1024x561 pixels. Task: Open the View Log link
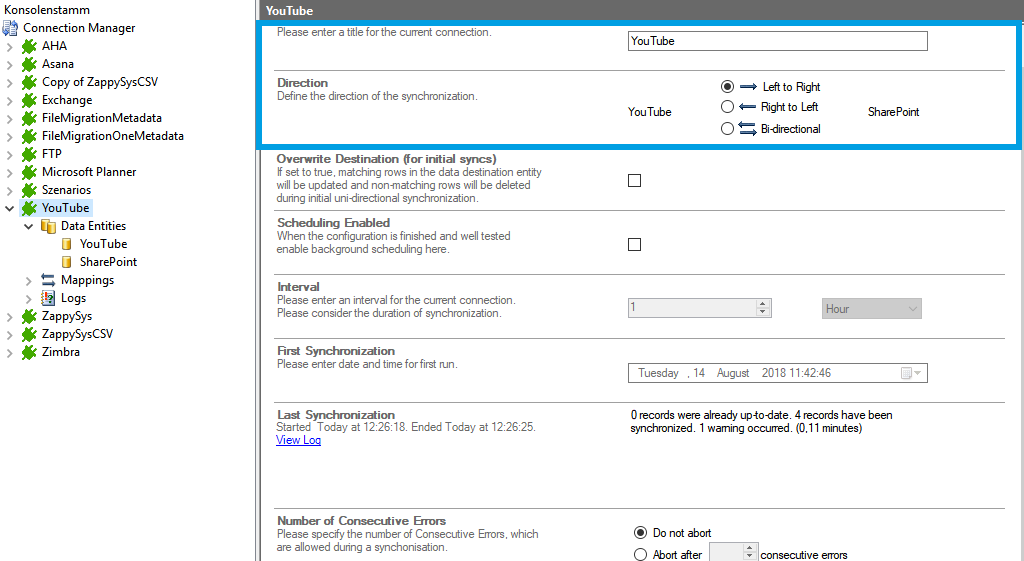click(x=298, y=440)
